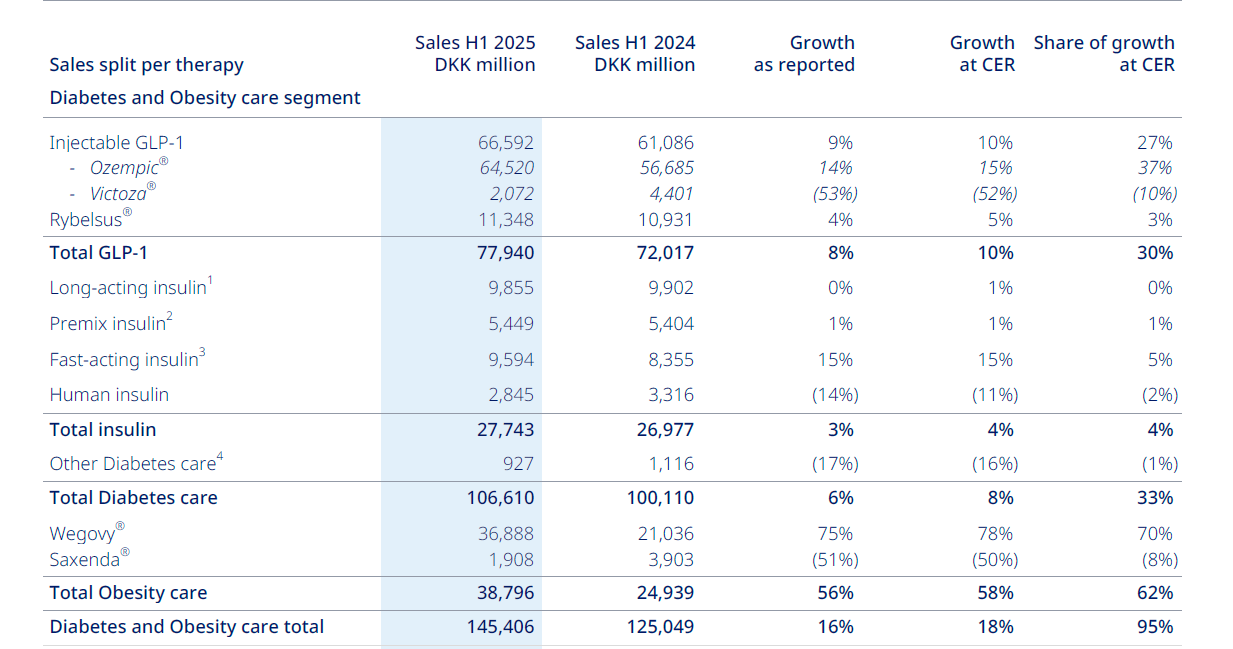
Task: Click the Other Diabetes care value 927
Action: tap(519, 464)
